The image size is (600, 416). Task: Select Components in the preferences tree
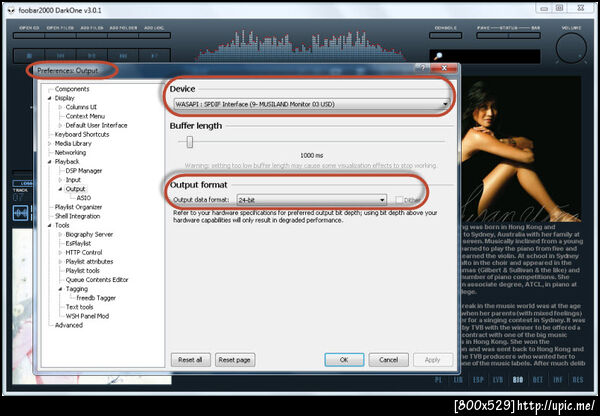tap(72, 89)
